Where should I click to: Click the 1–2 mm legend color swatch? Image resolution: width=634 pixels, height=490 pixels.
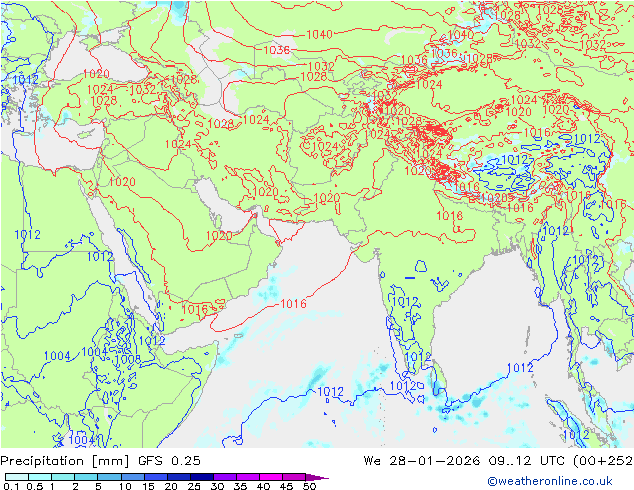pos(63,477)
